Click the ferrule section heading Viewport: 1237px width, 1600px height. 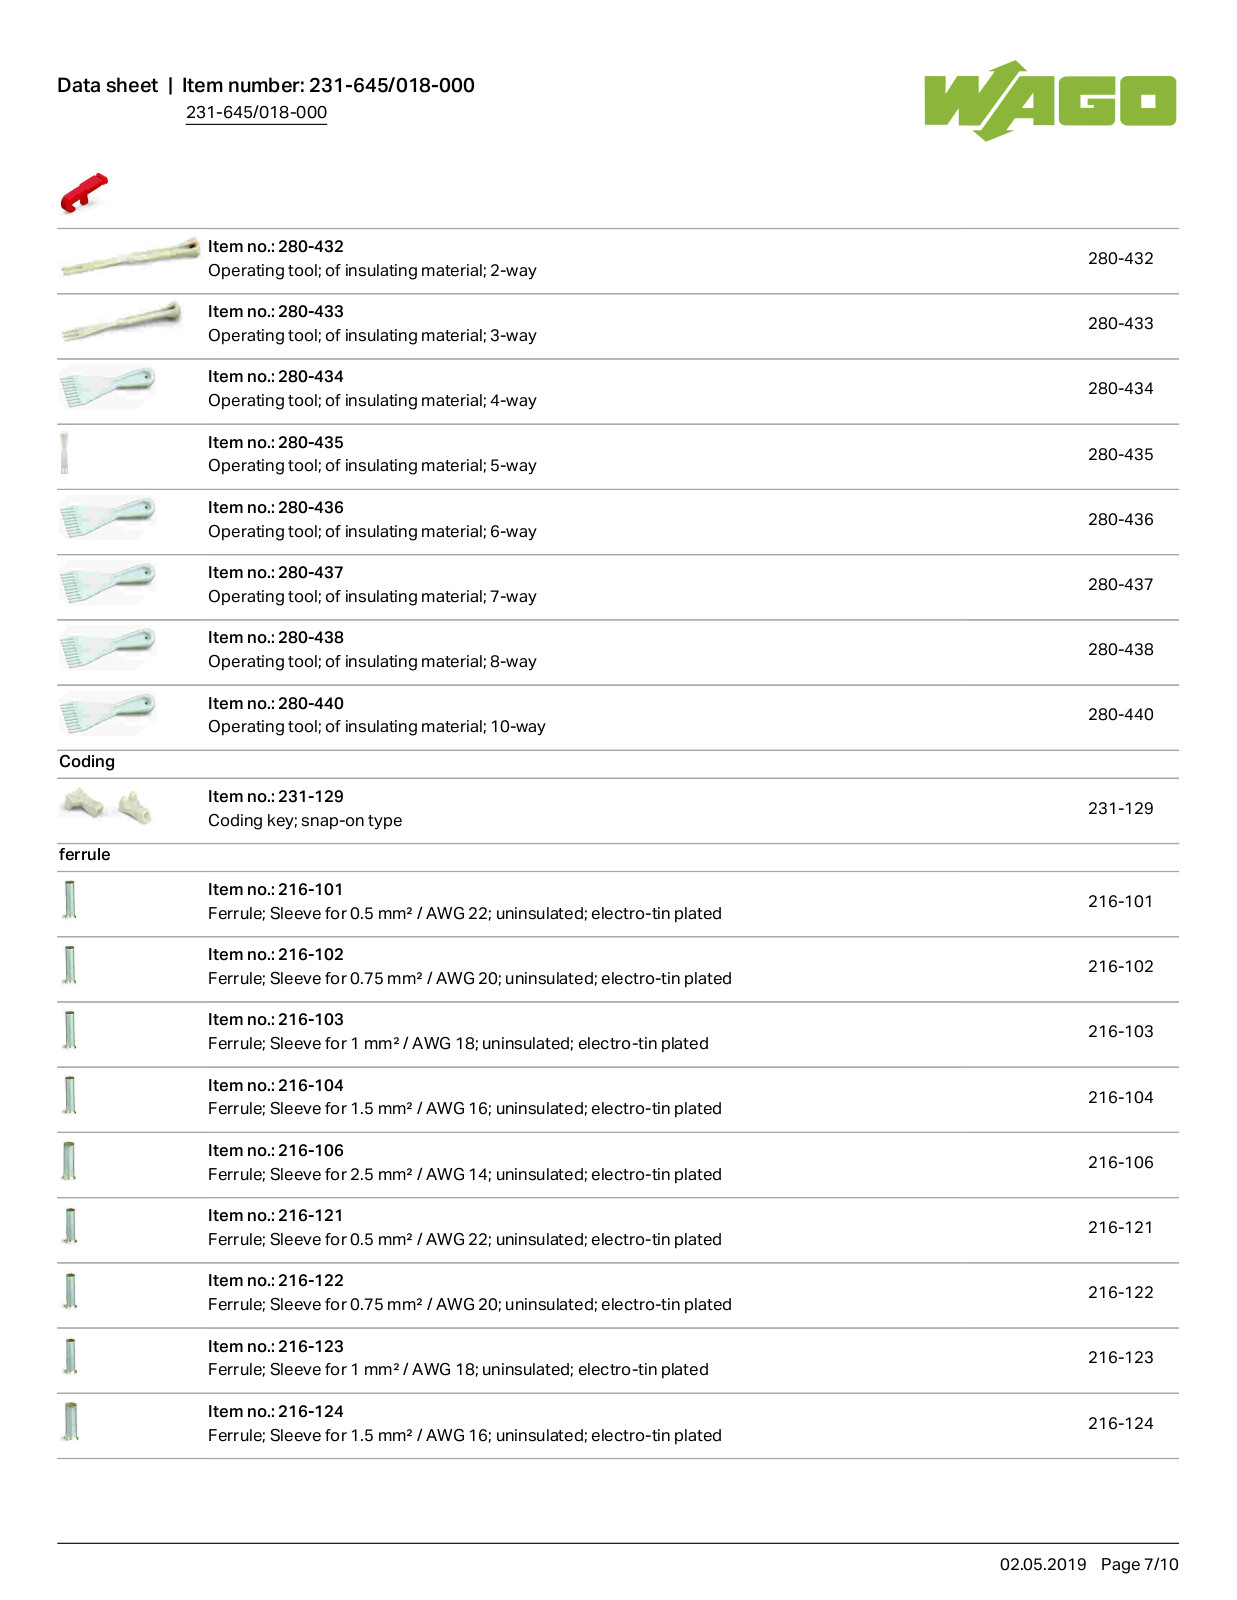(85, 855)
